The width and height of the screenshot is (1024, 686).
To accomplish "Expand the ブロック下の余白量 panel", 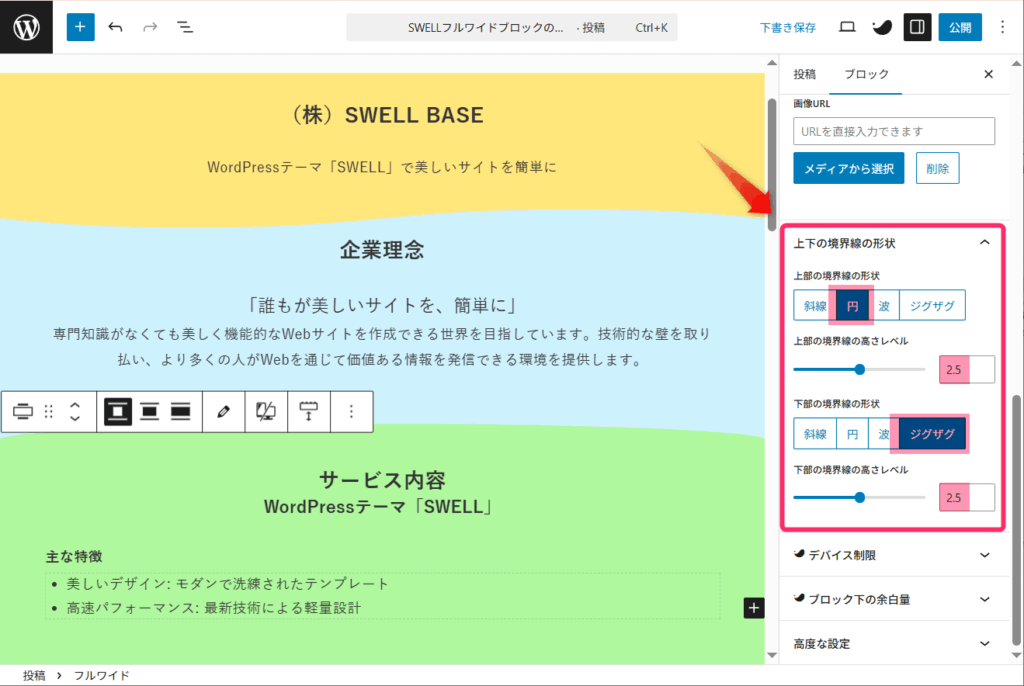I will pos(895,599).
